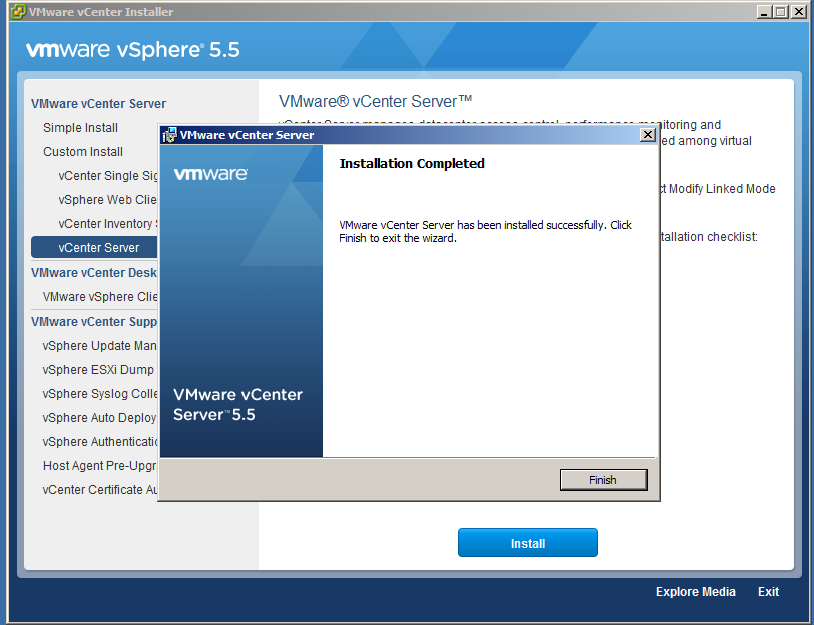The height and width of the screenshot is (625, 814).
Task: Choose vCenter Single Sign-On entry
Action: pyautogui.click(x=107, y=176)
